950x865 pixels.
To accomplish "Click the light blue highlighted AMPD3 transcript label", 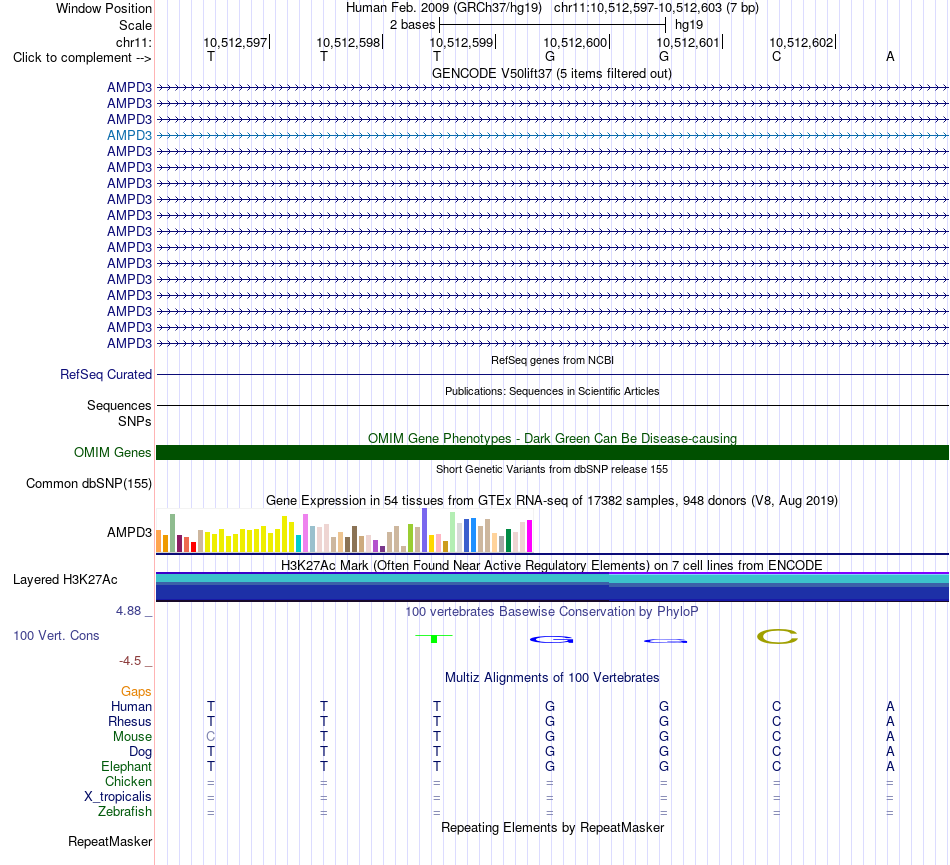I will [x=129, y=135].
